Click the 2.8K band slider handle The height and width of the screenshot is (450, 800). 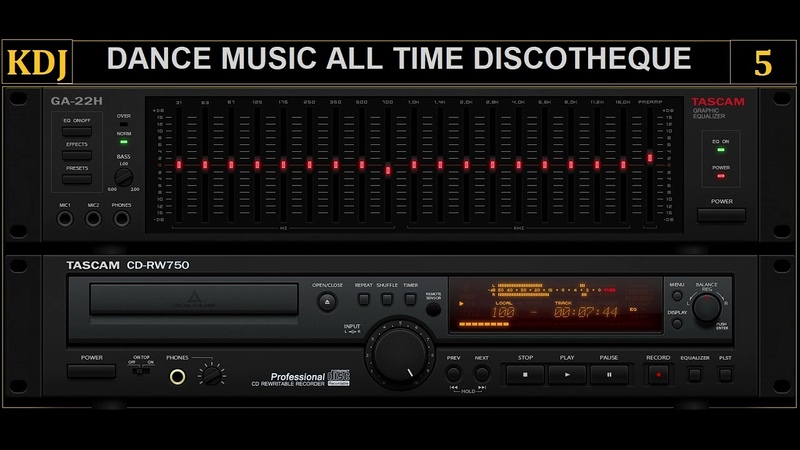492,165
